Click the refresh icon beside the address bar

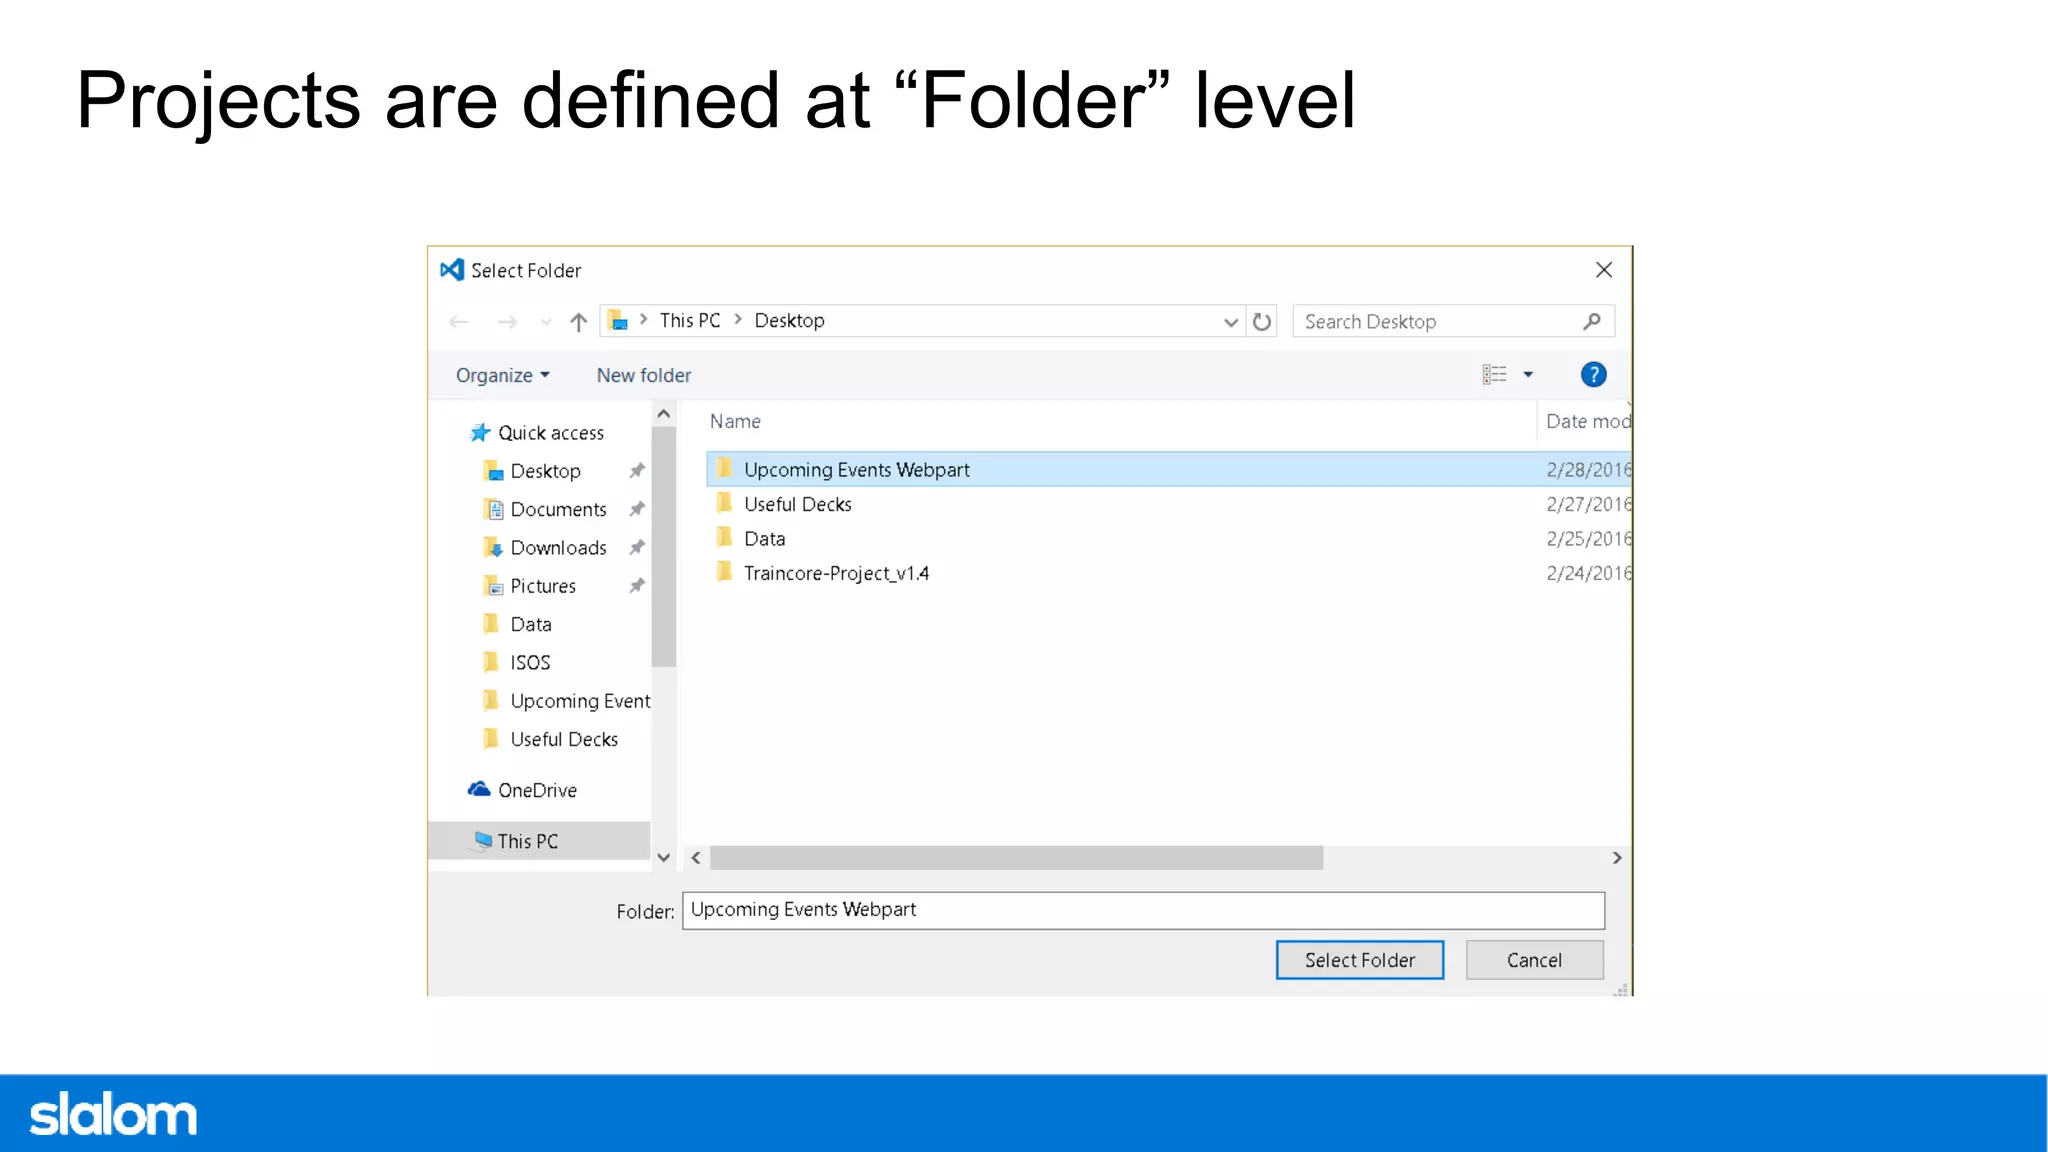[x=1262, y=322]
